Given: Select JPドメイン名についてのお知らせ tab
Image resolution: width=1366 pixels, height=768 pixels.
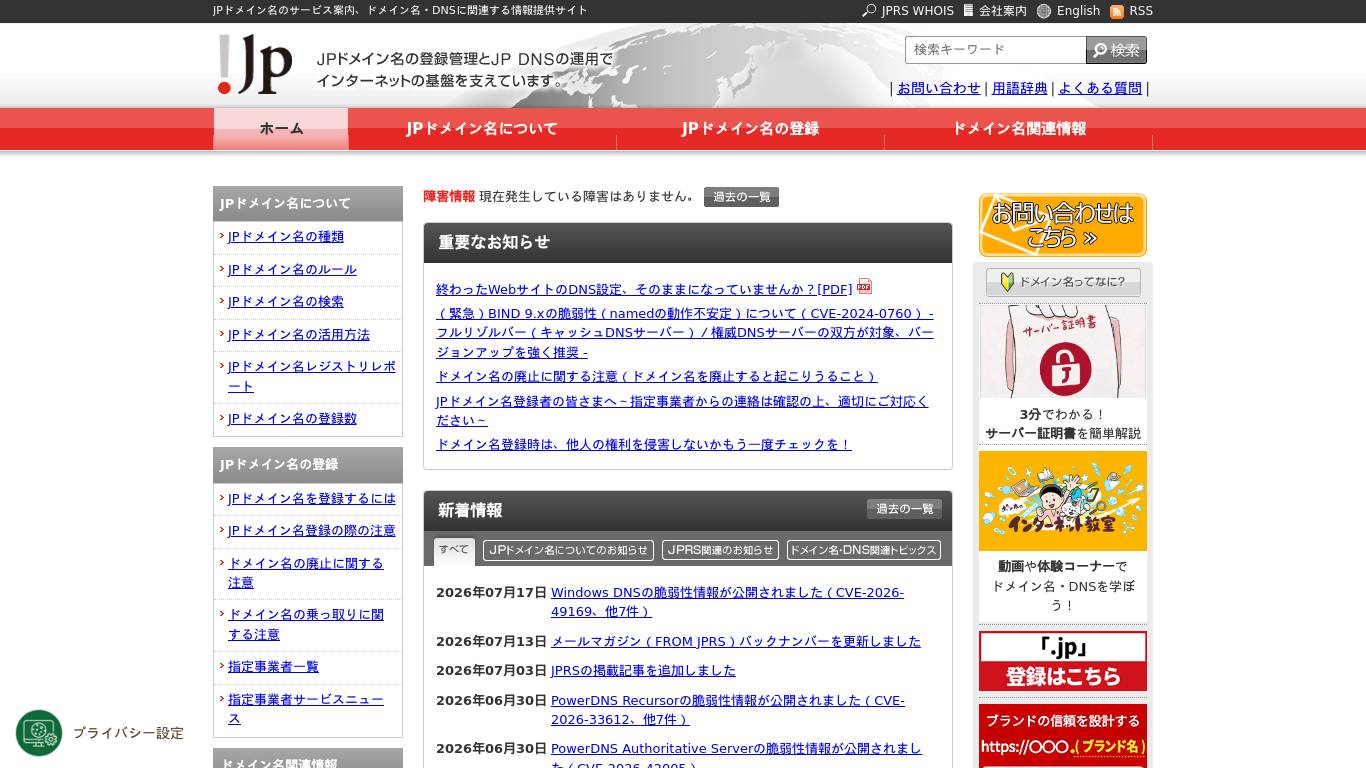Looking at the screenshot, I should tap(568, 550).
